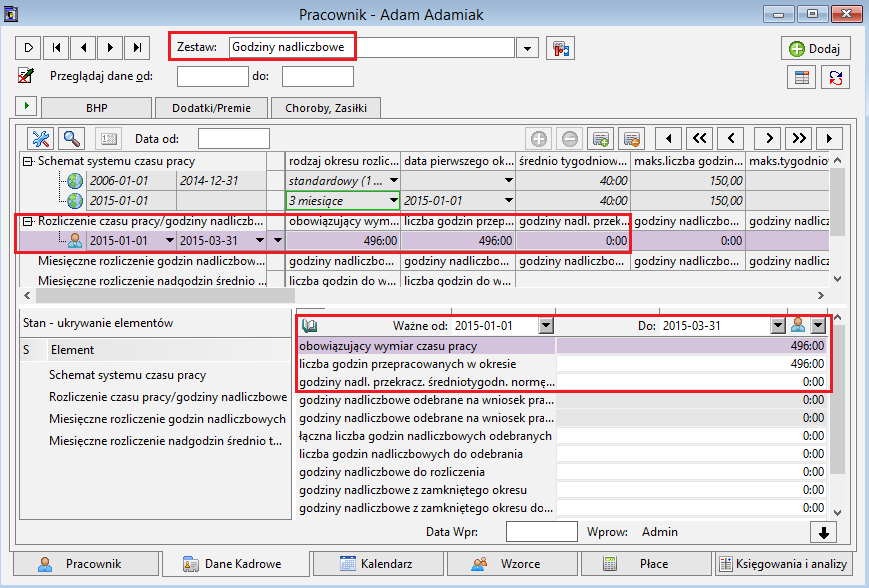
Task: Click the 'do:' date input field
Action: tap(318, 76)
